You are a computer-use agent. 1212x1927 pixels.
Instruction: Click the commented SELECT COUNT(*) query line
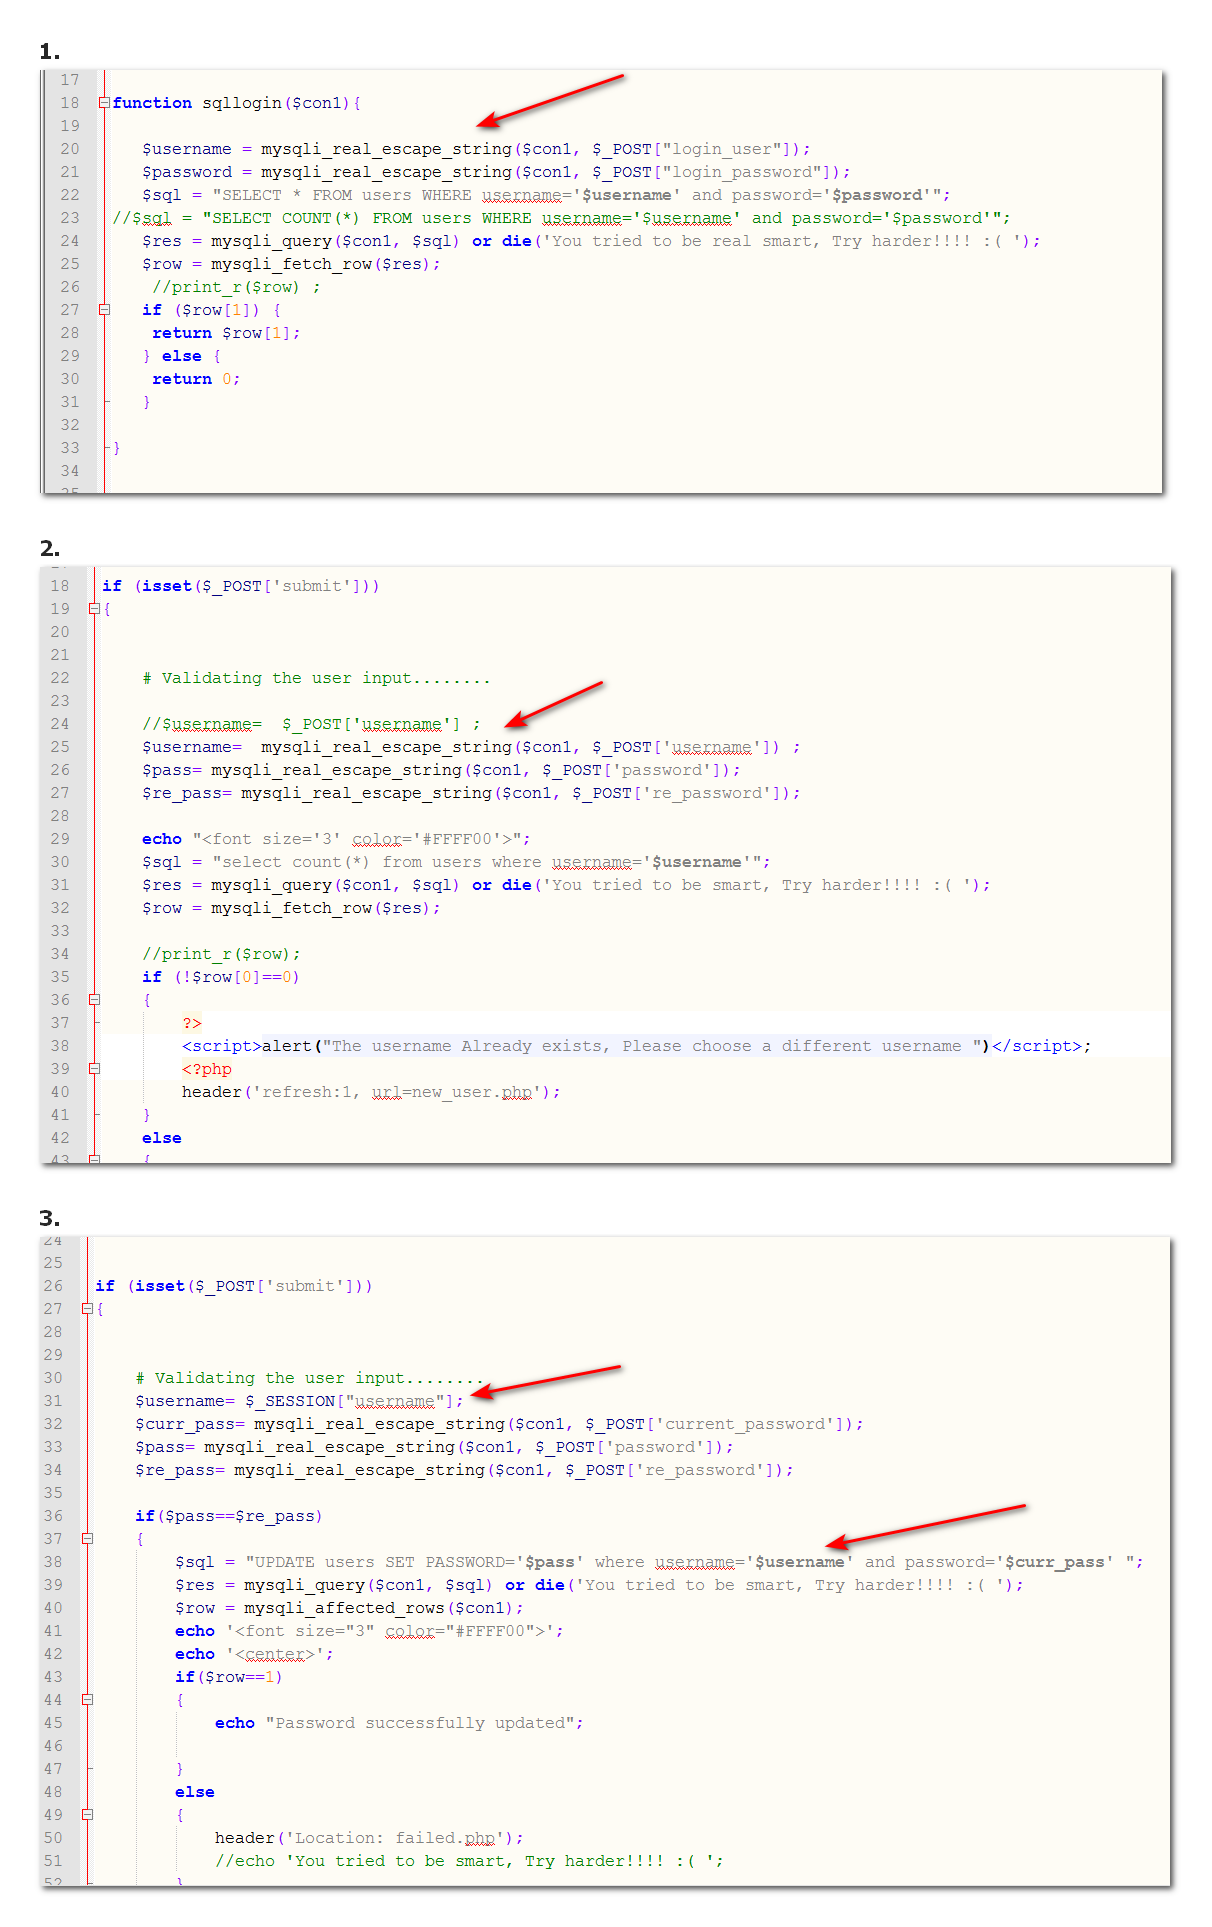(x=560, y=218)
